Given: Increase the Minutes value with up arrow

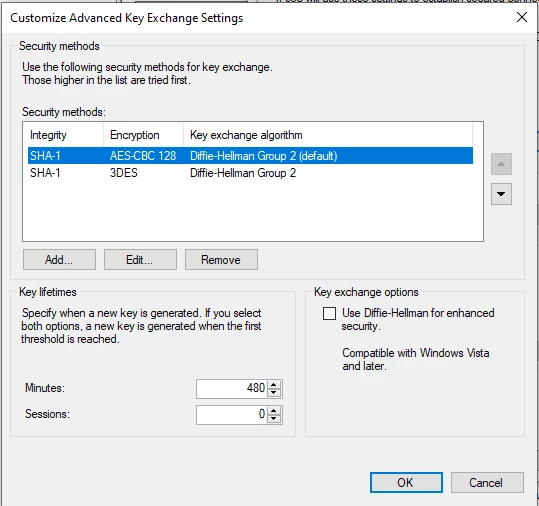Looking at the screenshot, I should coord(274,385).
